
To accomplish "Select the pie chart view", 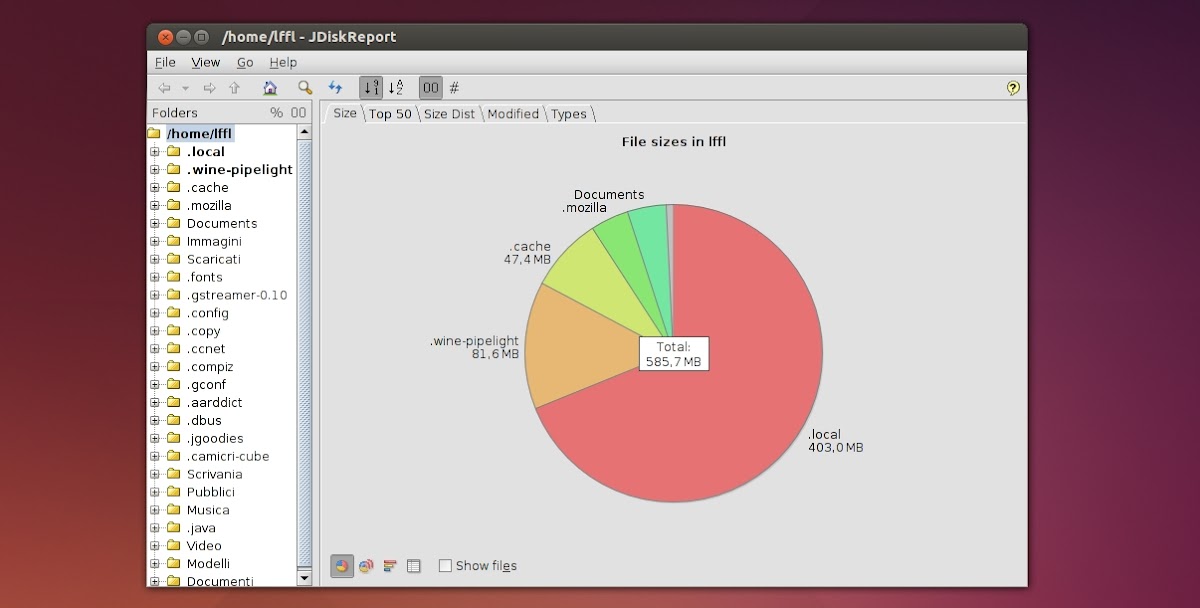I will 342,566.
